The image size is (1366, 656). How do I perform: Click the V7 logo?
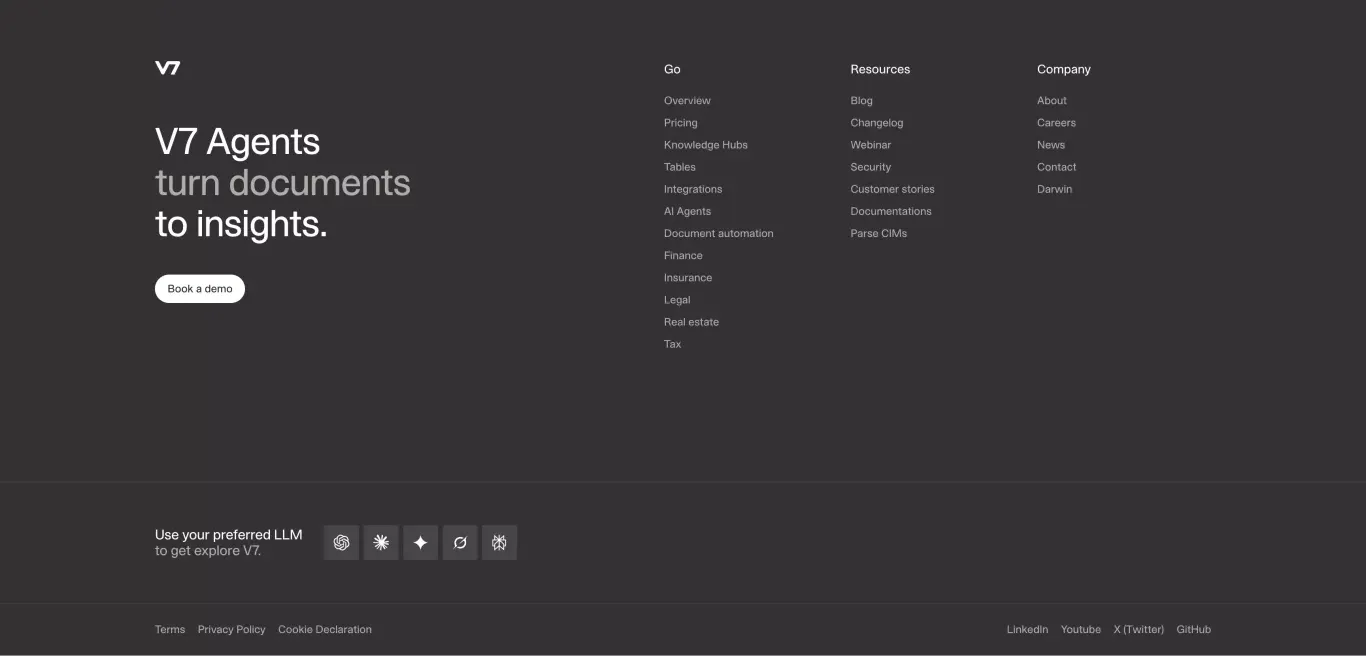click(x=168, y=68)
